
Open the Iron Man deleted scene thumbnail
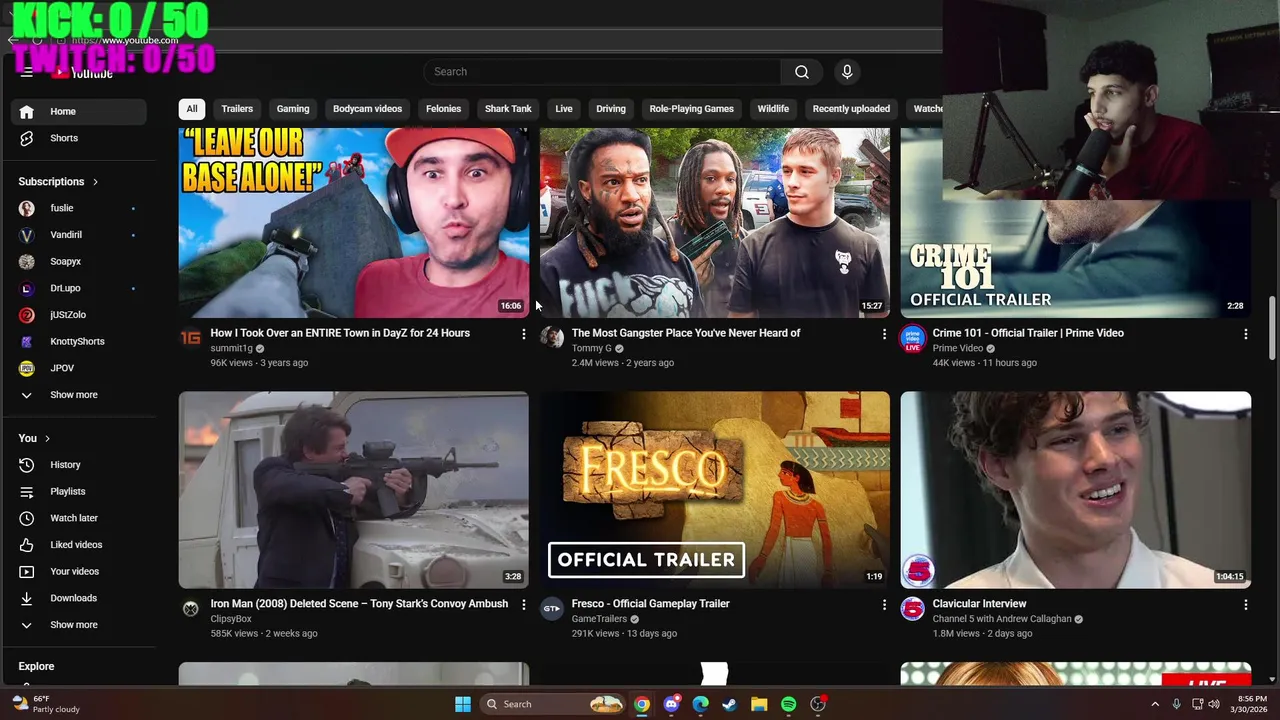pos(354,490)
